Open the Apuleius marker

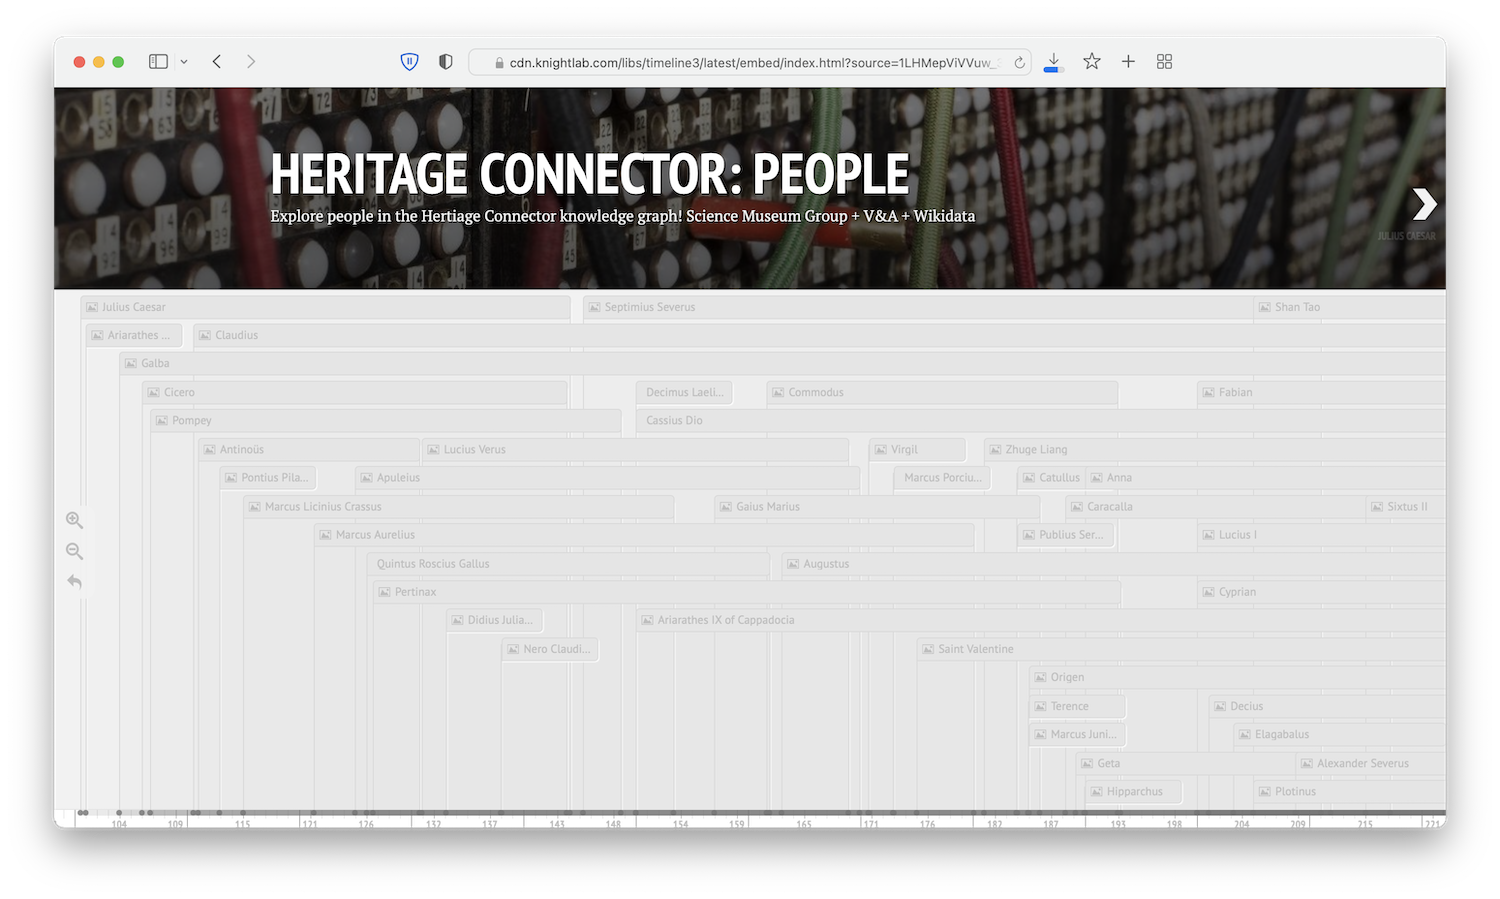[x=608, y=477]
